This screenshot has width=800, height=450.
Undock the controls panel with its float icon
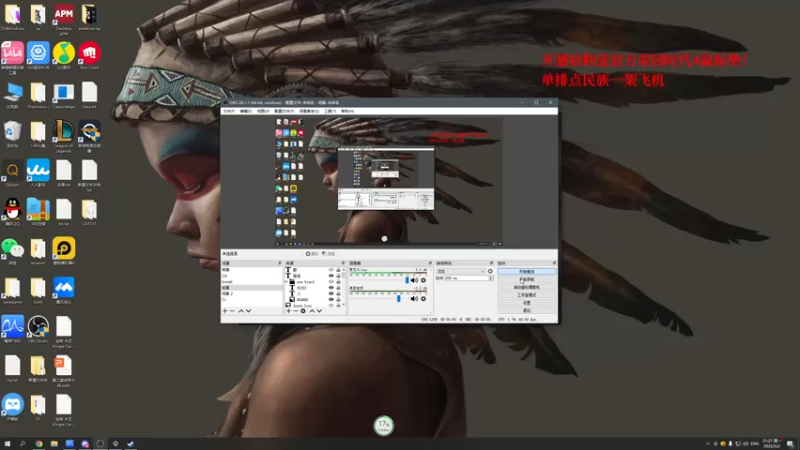[x=554, y=263]
